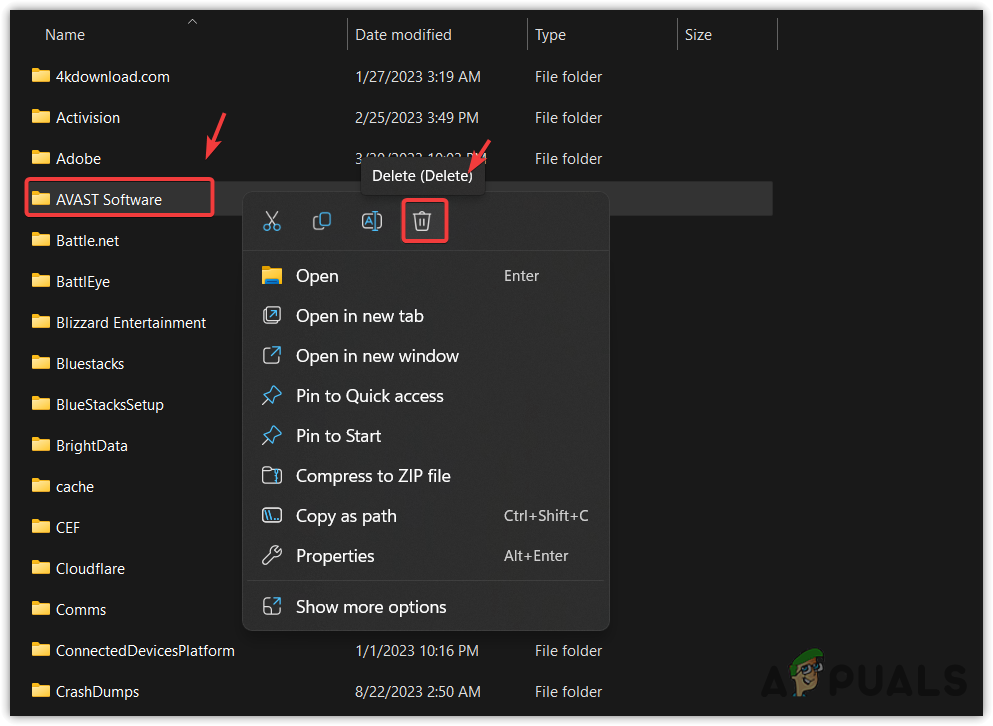The height and width of the screenshot is (726, 993).
Task: Click the Copy as path icon
Action: [272, 515]
